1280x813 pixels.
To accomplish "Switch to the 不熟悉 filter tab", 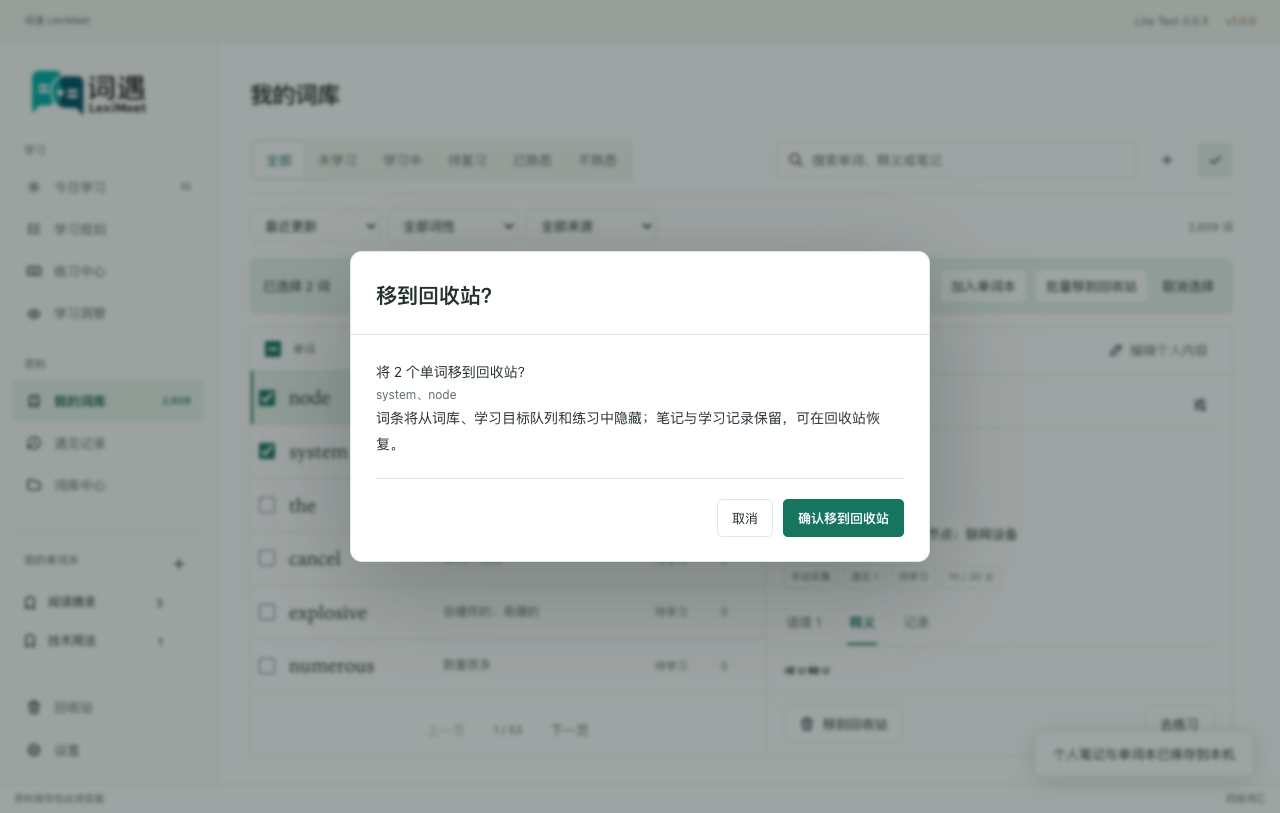I will click(x=598, y=160).
